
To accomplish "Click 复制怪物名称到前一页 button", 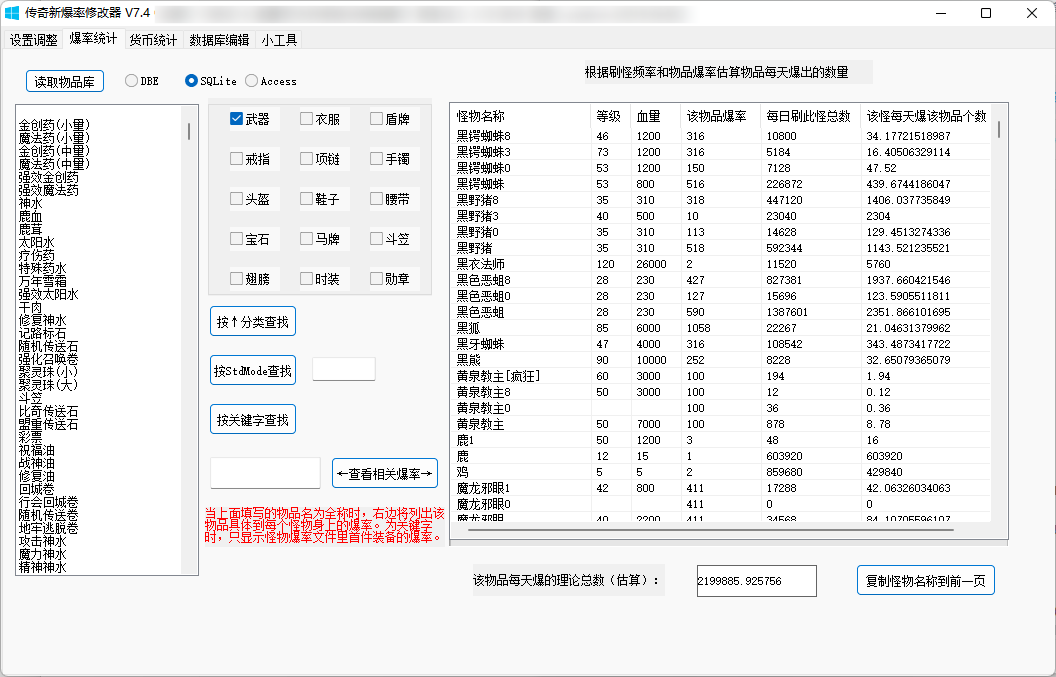I will 925,580.
